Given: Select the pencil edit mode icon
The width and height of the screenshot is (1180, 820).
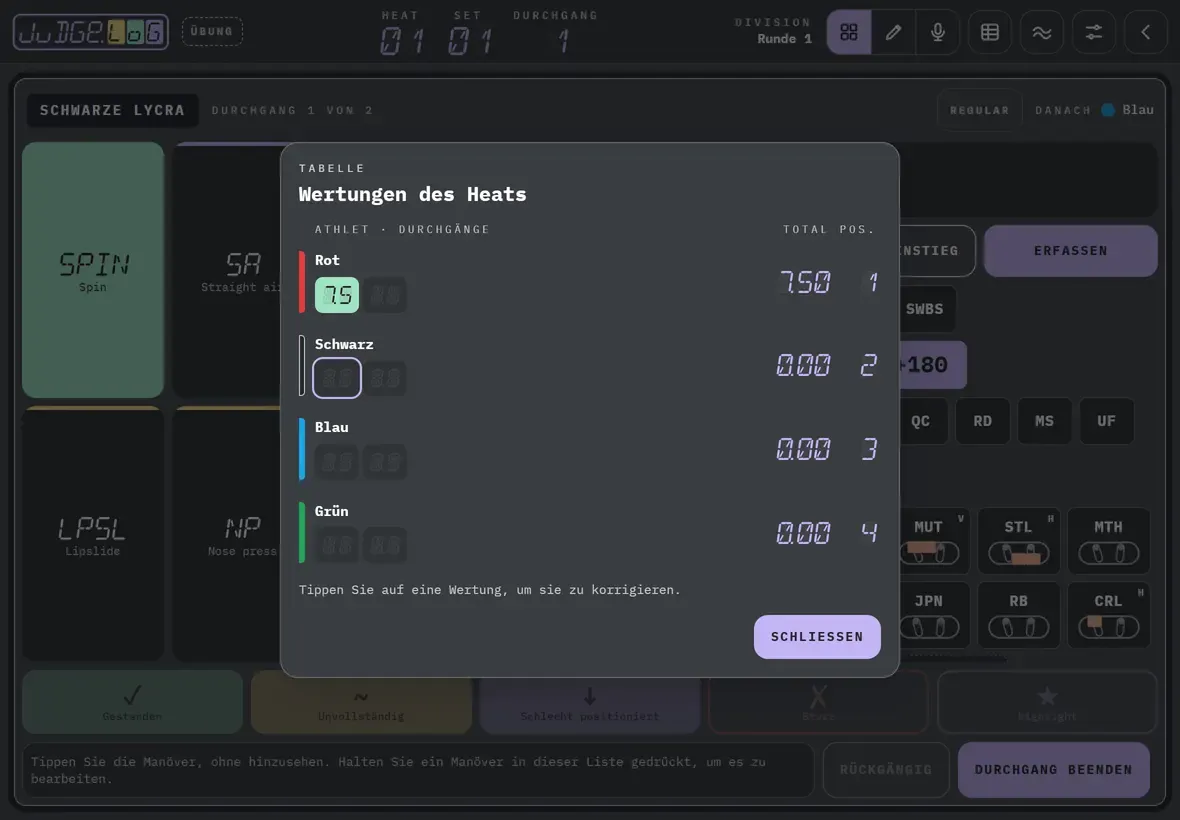Looking at the screenshot, I should (893, 32).
